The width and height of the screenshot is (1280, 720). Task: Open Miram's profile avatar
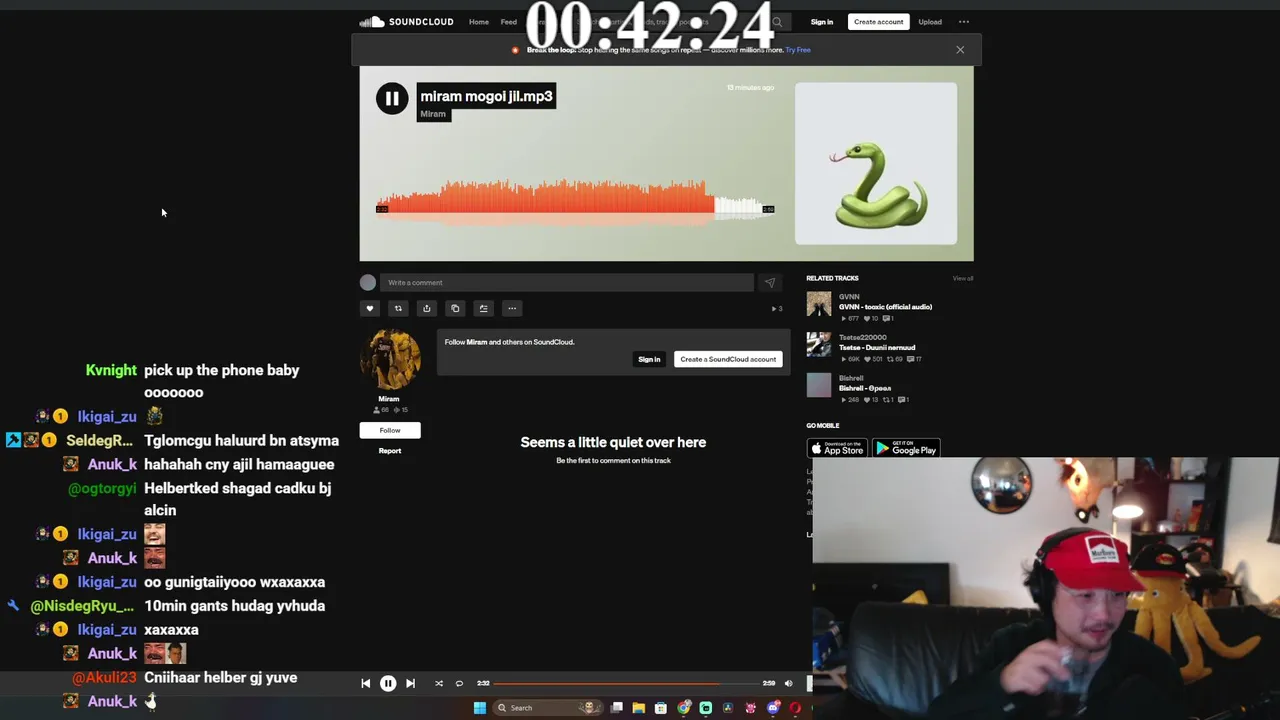[x=390, y=359]
